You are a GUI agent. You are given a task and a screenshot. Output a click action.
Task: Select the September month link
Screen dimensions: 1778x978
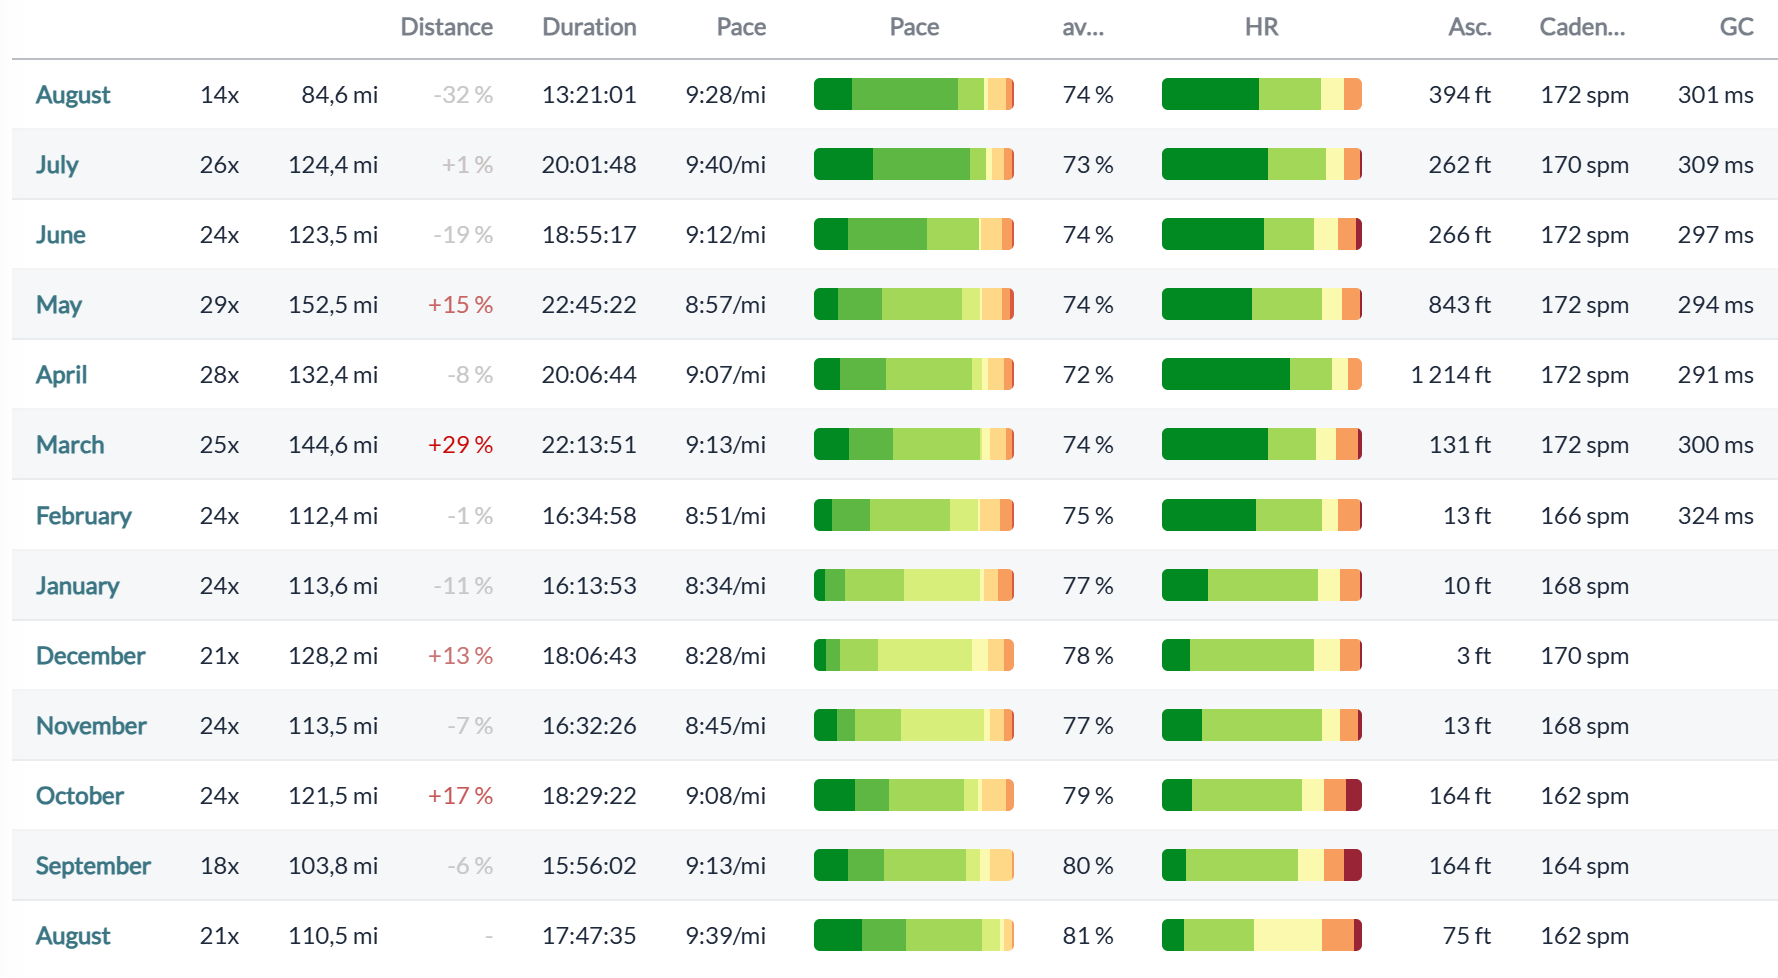pos(93,866)
